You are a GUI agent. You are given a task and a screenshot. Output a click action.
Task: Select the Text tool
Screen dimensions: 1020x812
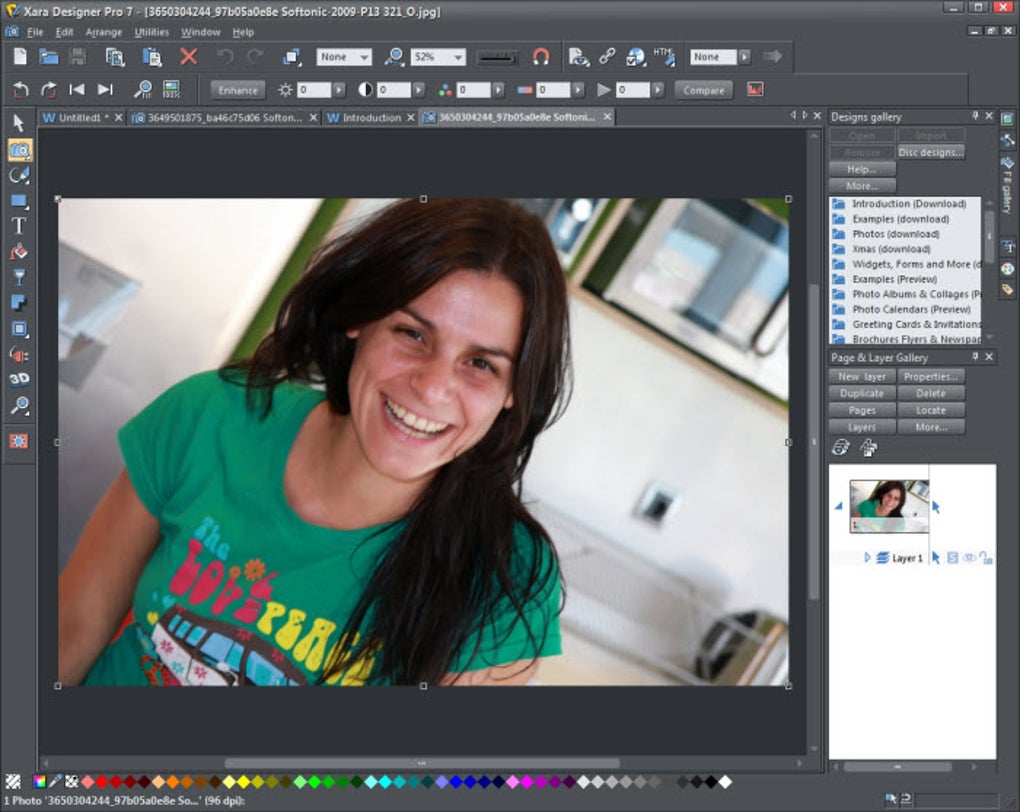point(19,226)
